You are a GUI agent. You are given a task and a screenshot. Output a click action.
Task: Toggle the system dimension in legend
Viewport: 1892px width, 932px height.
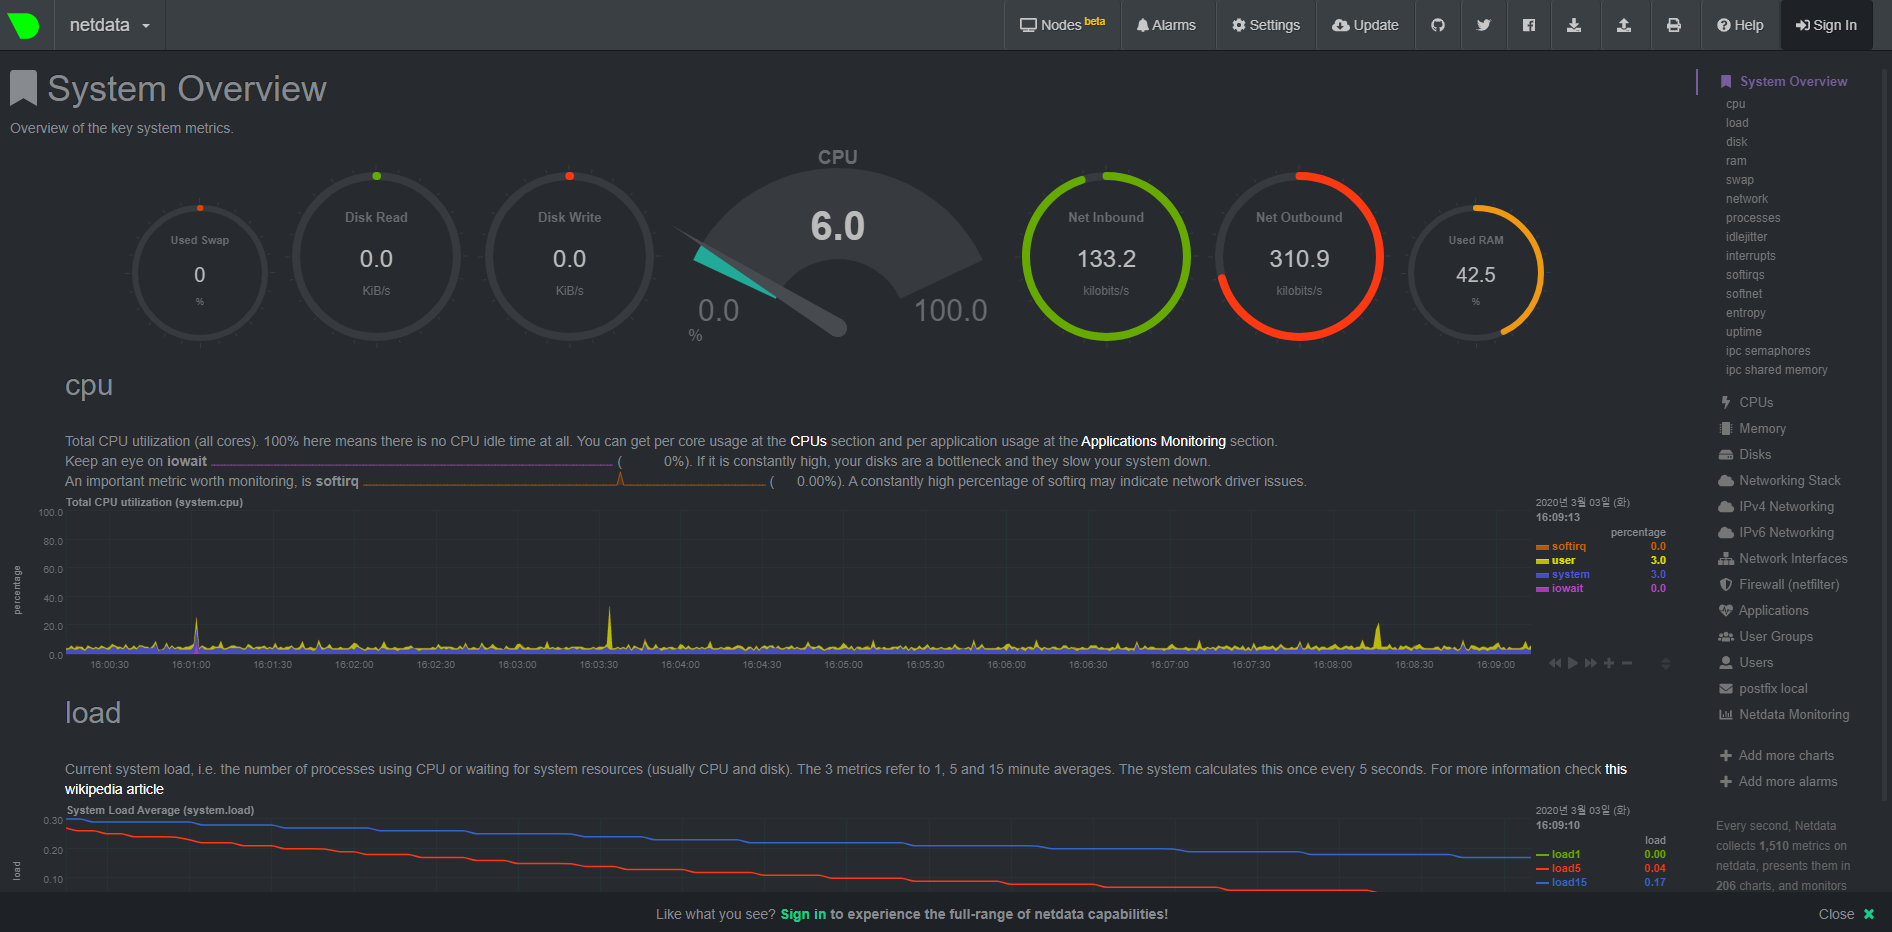tap(1570, 574)
